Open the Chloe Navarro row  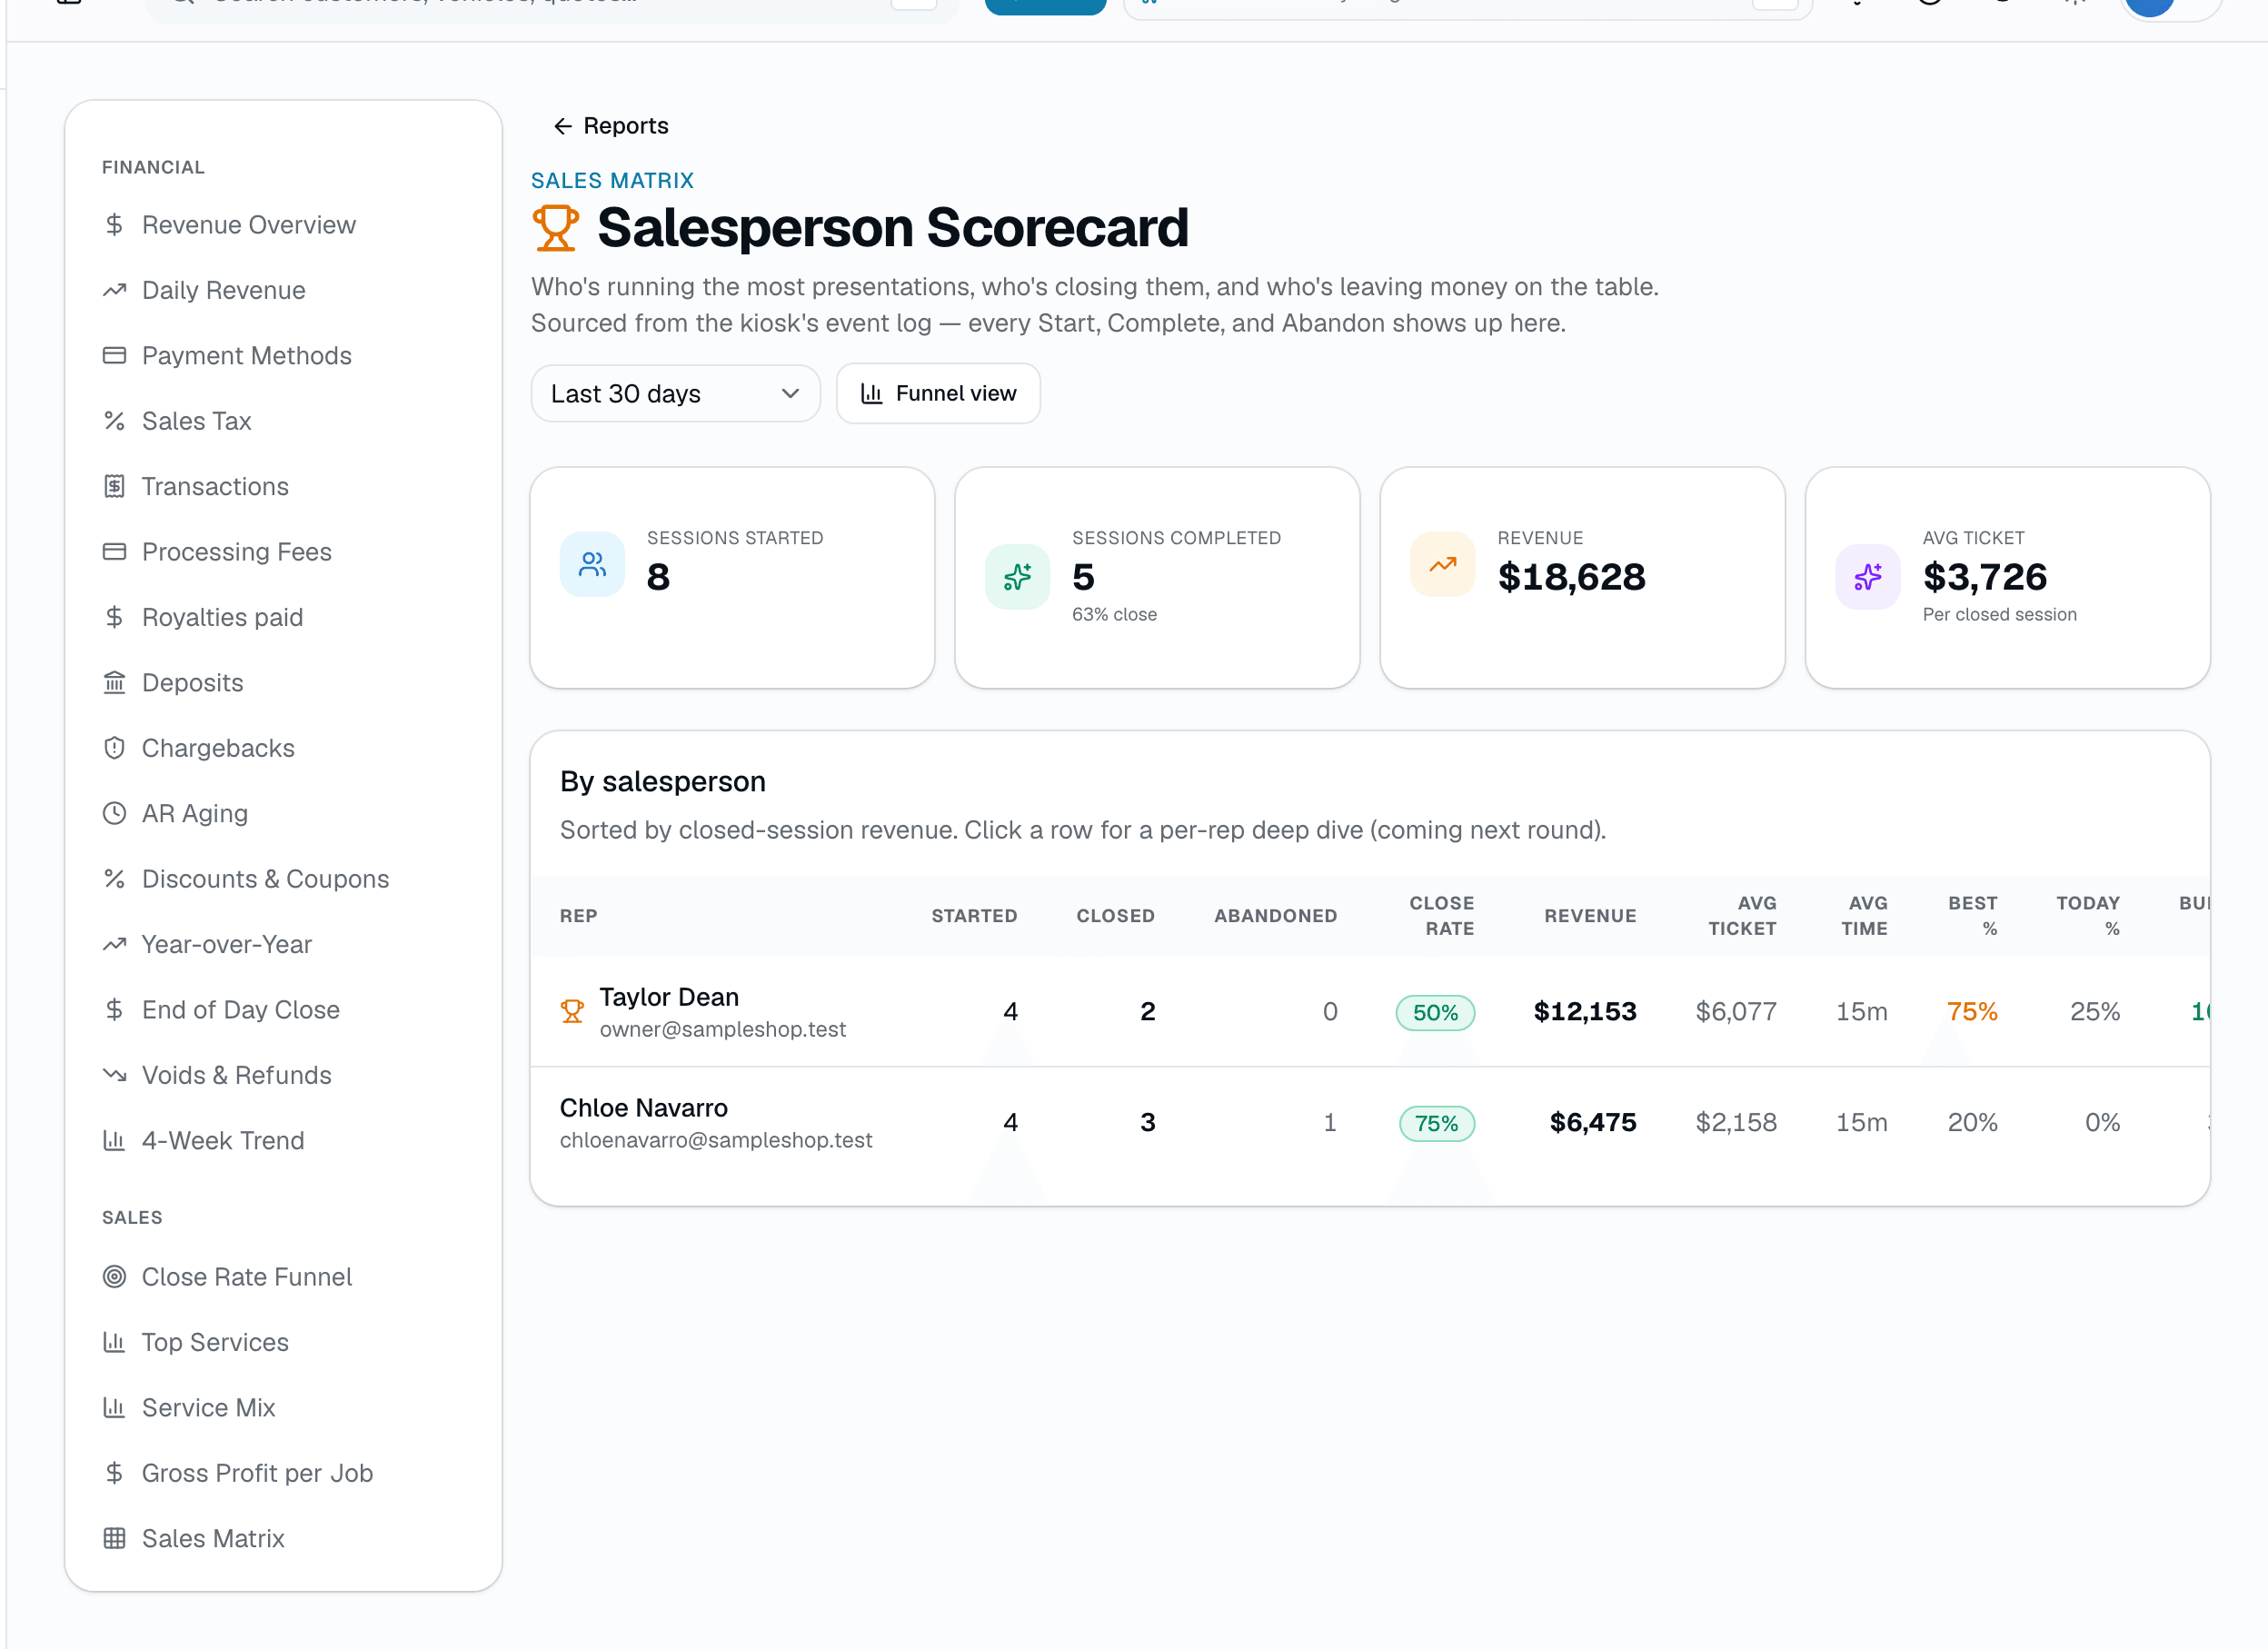[1369, 1123]
